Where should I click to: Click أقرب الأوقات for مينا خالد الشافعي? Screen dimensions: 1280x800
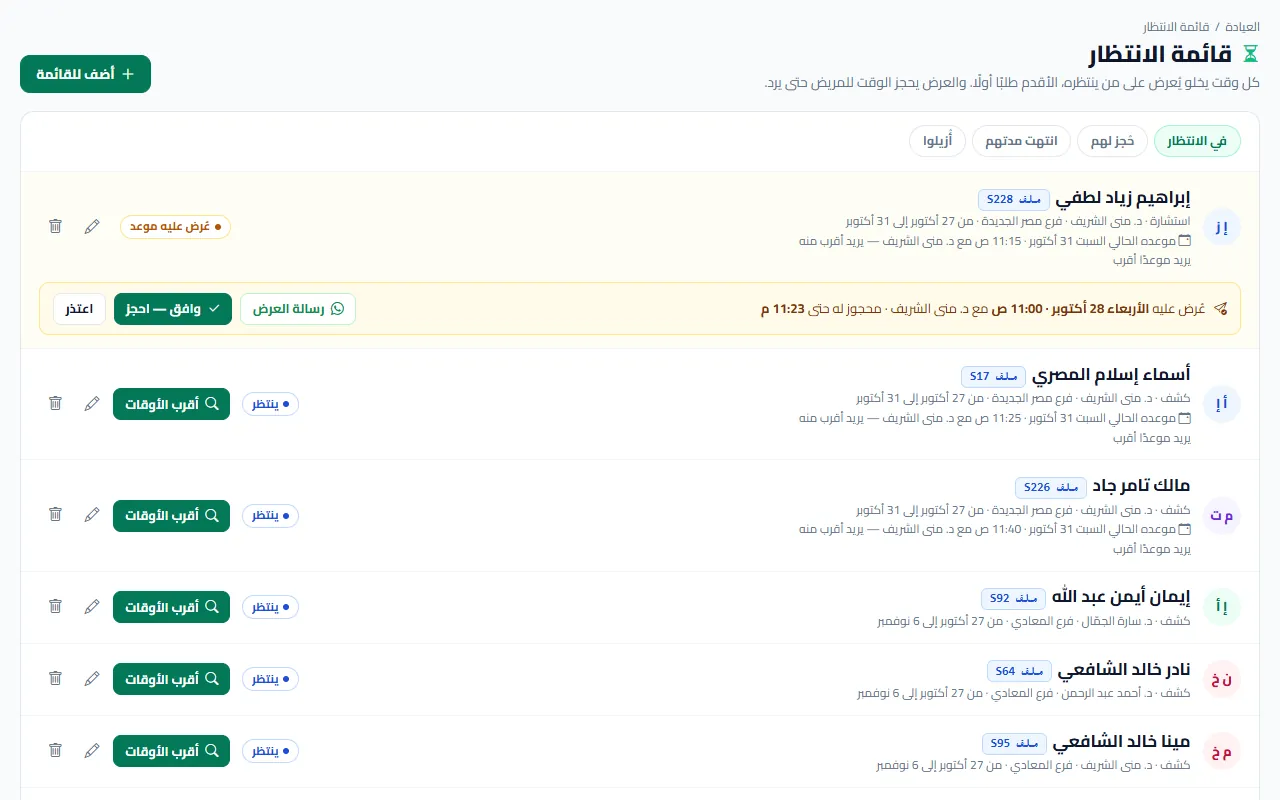click(x=171, y=751)
